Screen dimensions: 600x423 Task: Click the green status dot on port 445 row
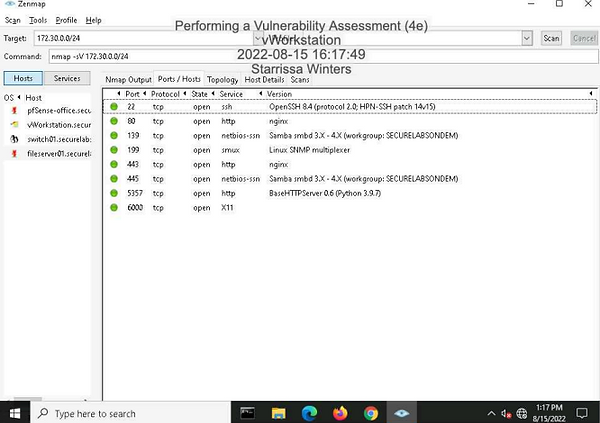[x=114, y=179]
